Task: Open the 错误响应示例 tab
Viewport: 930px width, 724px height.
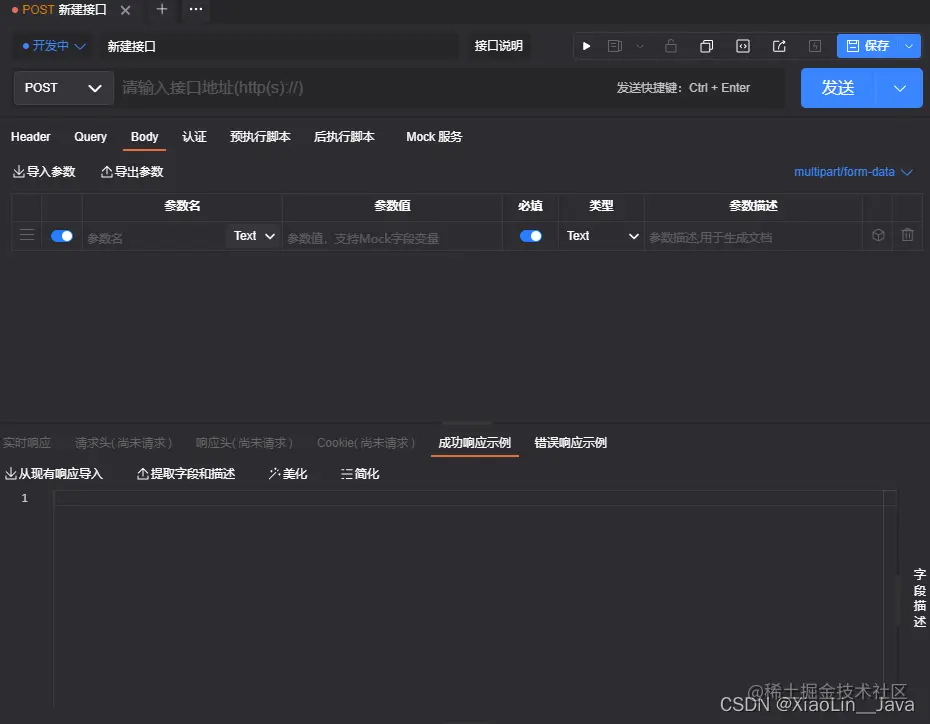Action: click(569, 442)
